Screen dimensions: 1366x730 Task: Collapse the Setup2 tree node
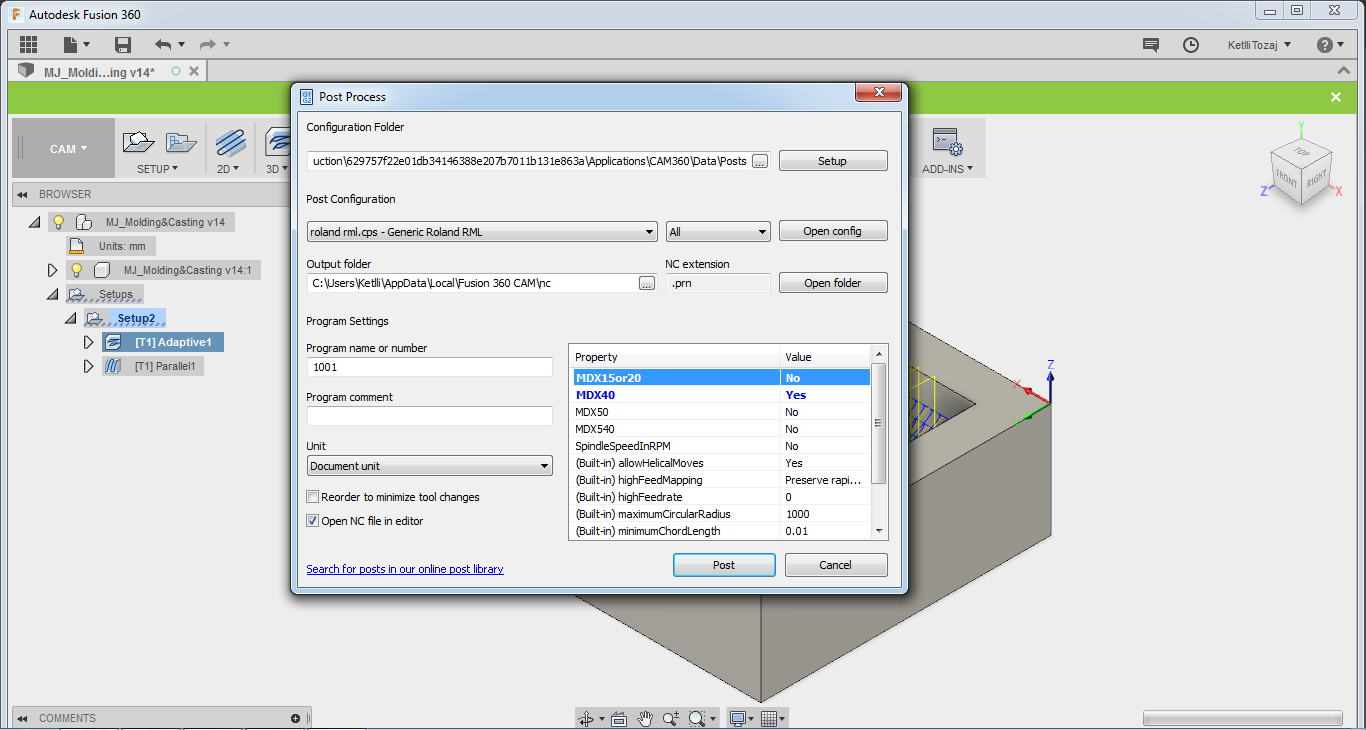click(71, 318)
